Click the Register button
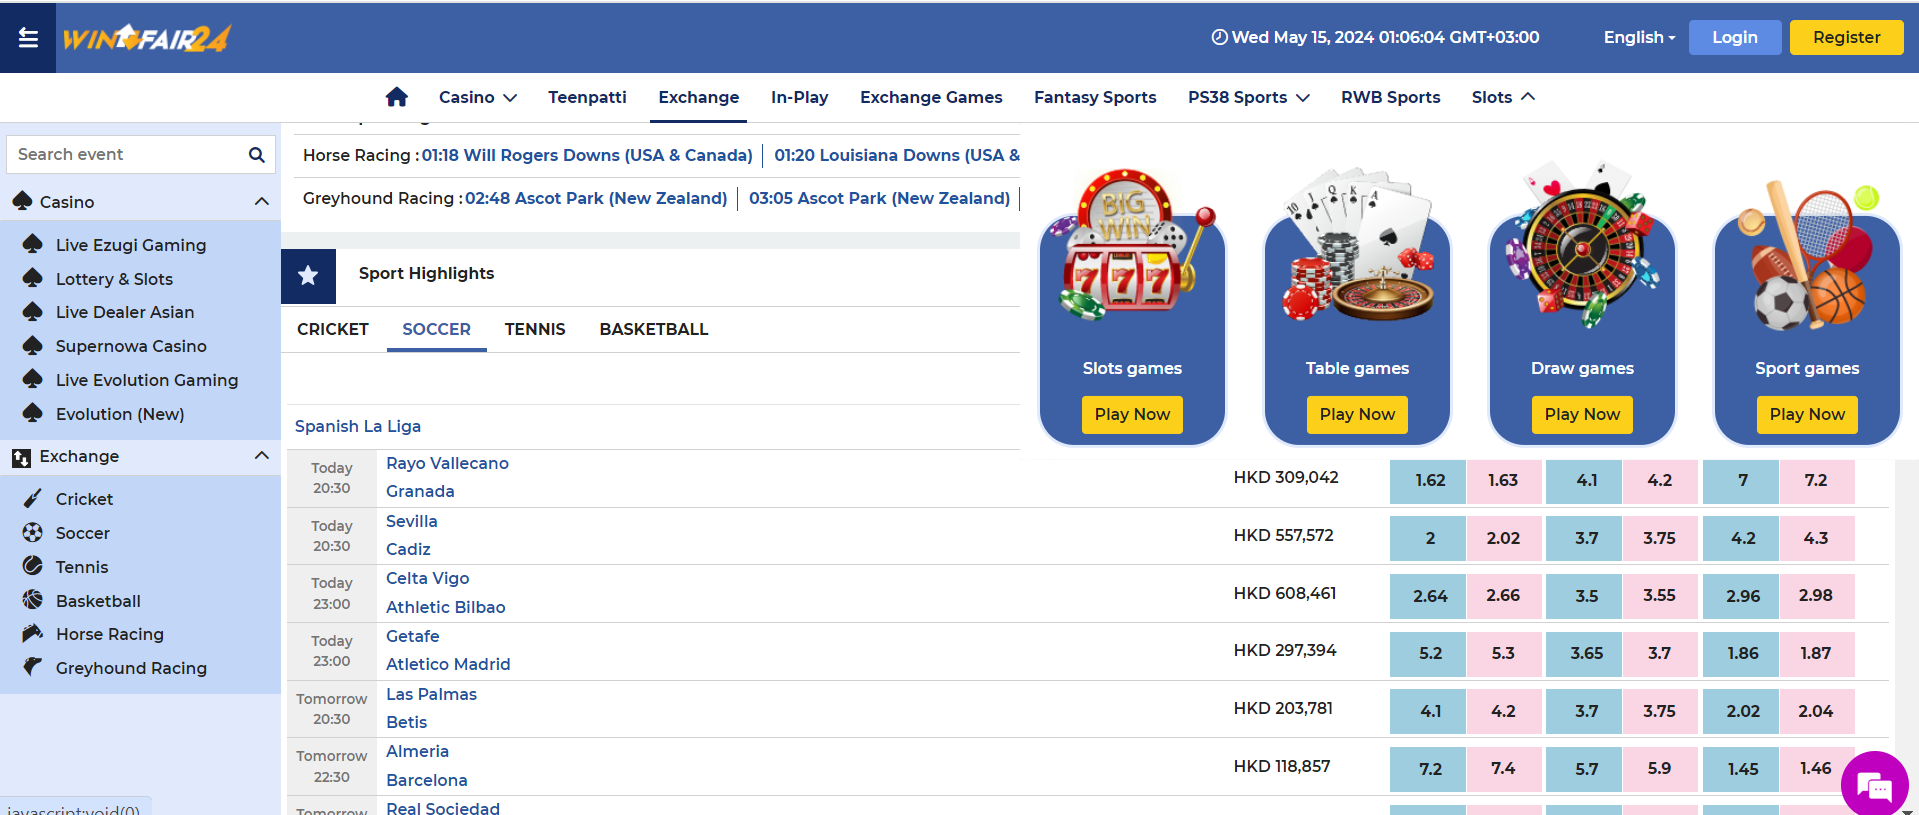 tap(1846, 37)
